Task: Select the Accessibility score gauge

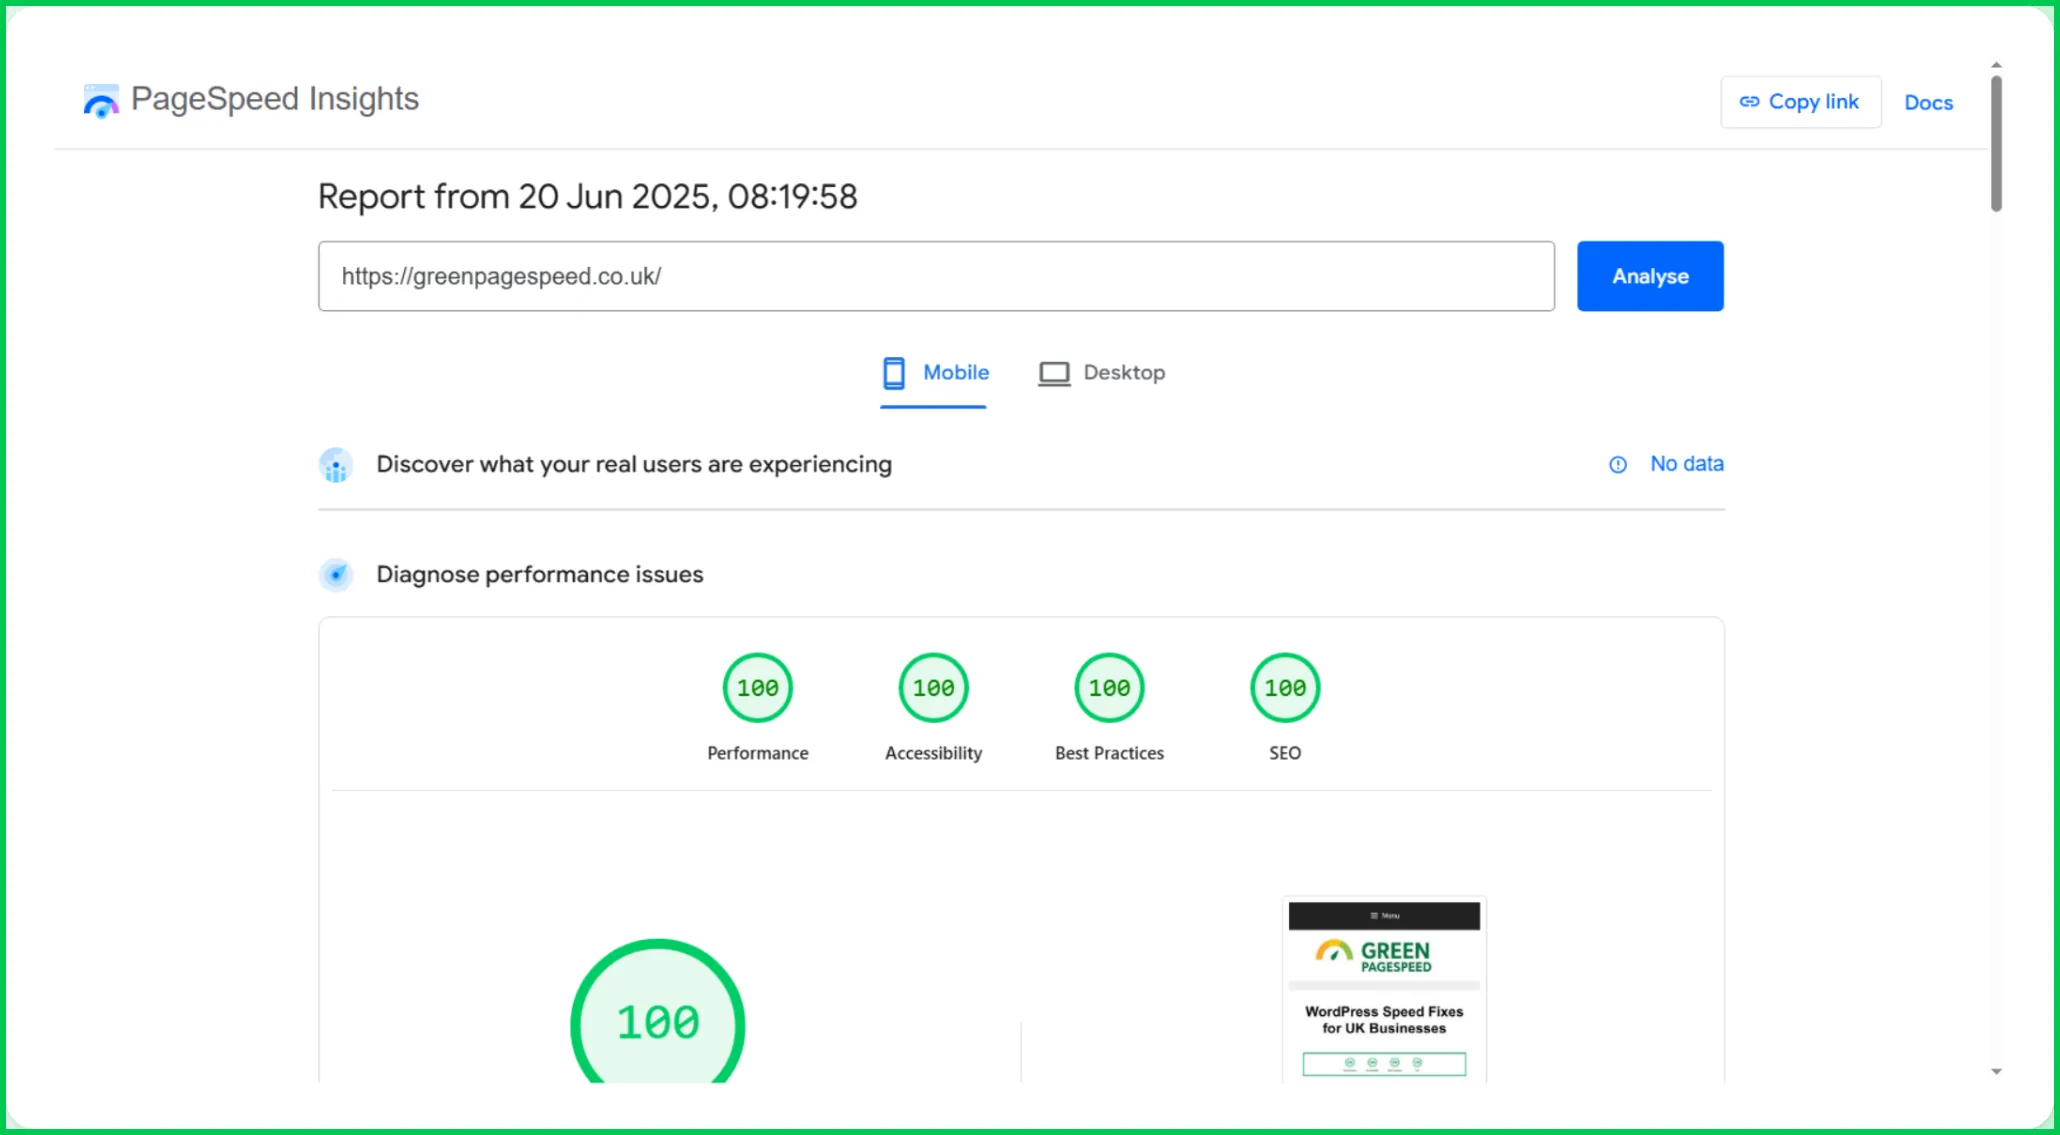Action: pos(933,688)
